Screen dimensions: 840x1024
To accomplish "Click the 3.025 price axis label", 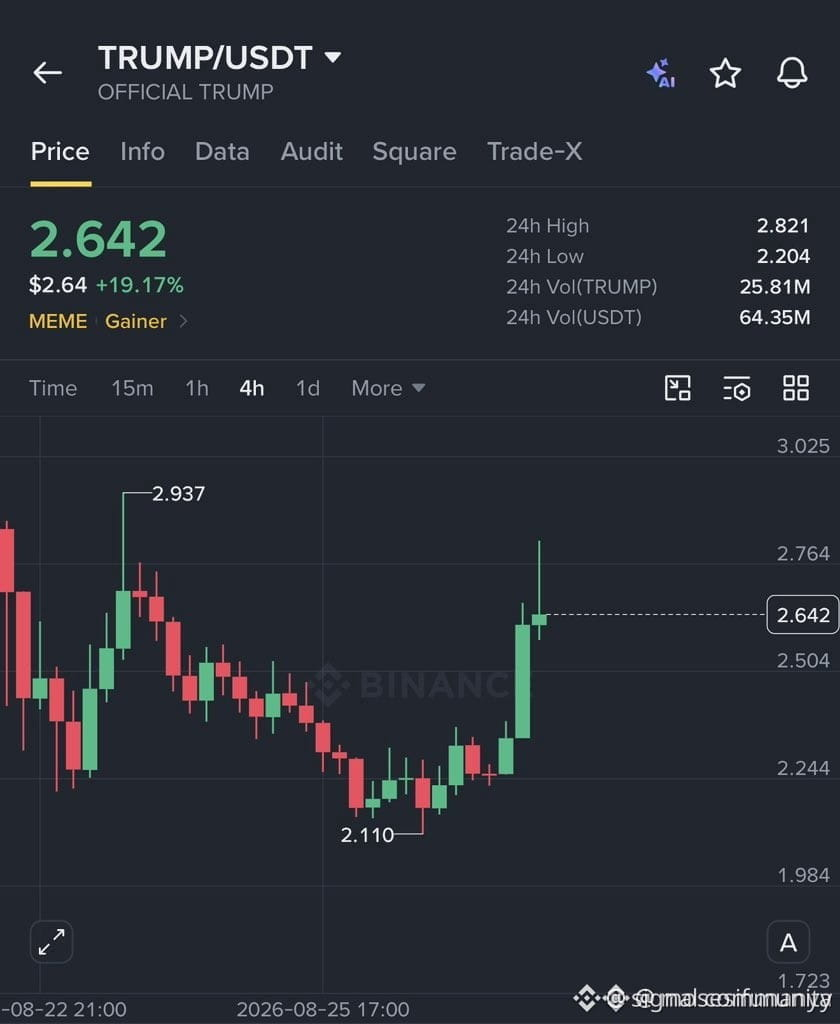I will click(803, 446).
